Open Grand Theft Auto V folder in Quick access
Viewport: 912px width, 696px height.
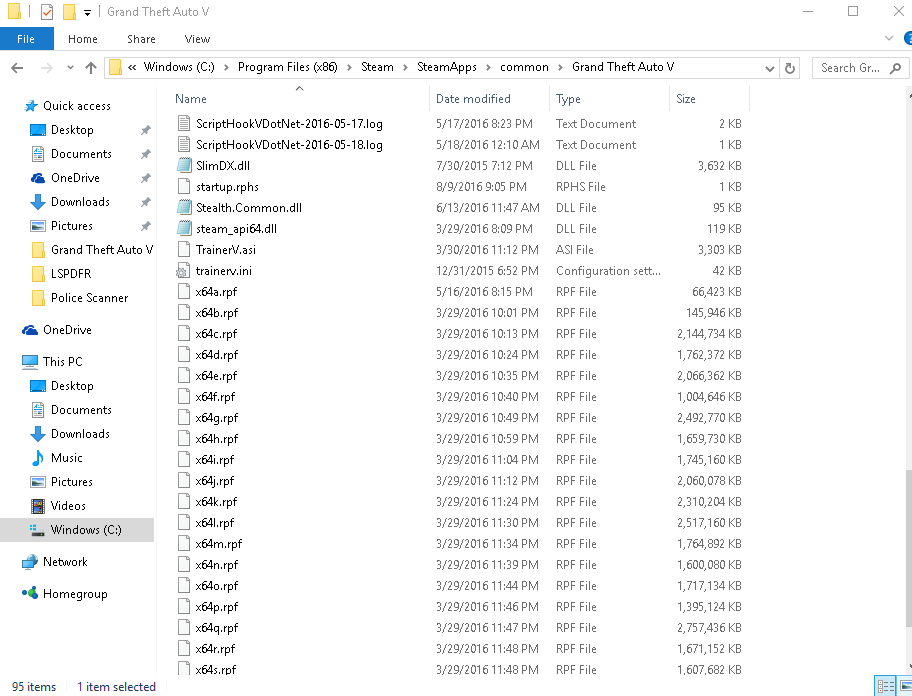point(102,250)
